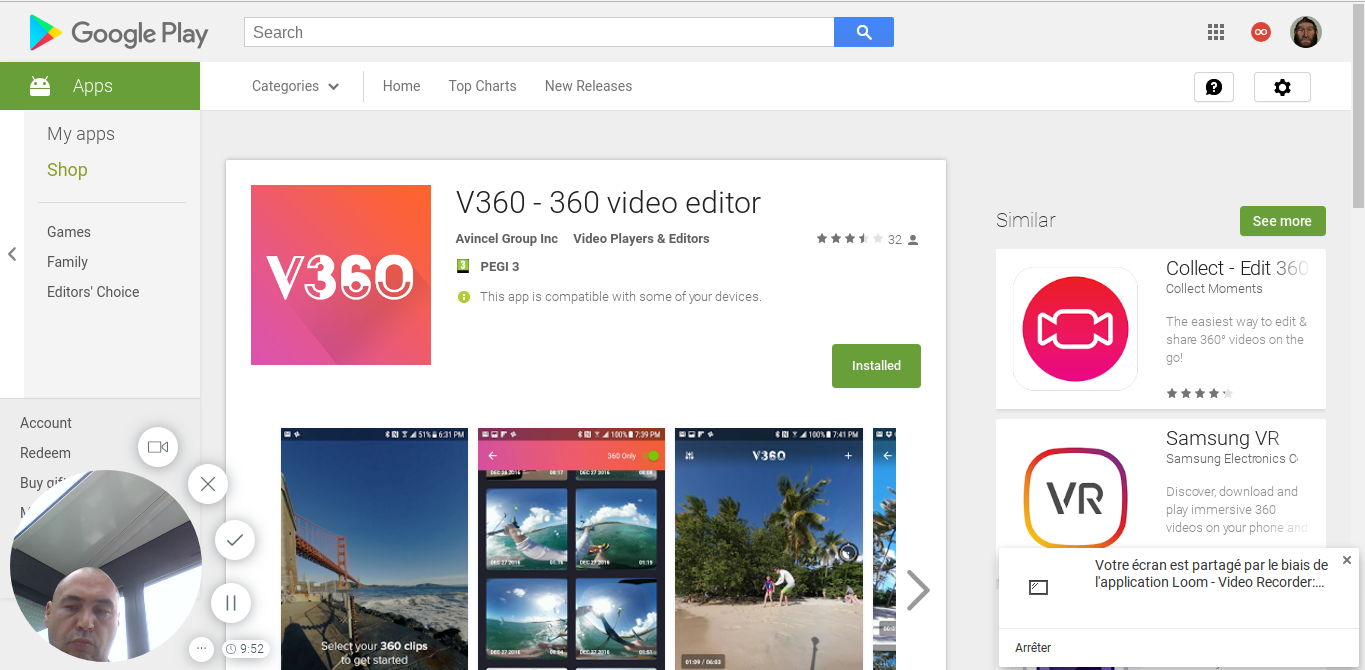
Task: Finish Loom recording with checkmark button
Action: click(x=235, y=540)
